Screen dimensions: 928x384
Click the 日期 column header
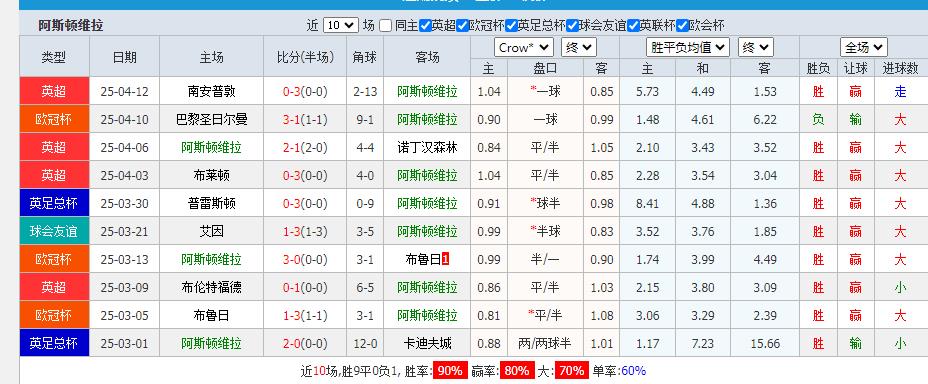[x=124, y=57]
